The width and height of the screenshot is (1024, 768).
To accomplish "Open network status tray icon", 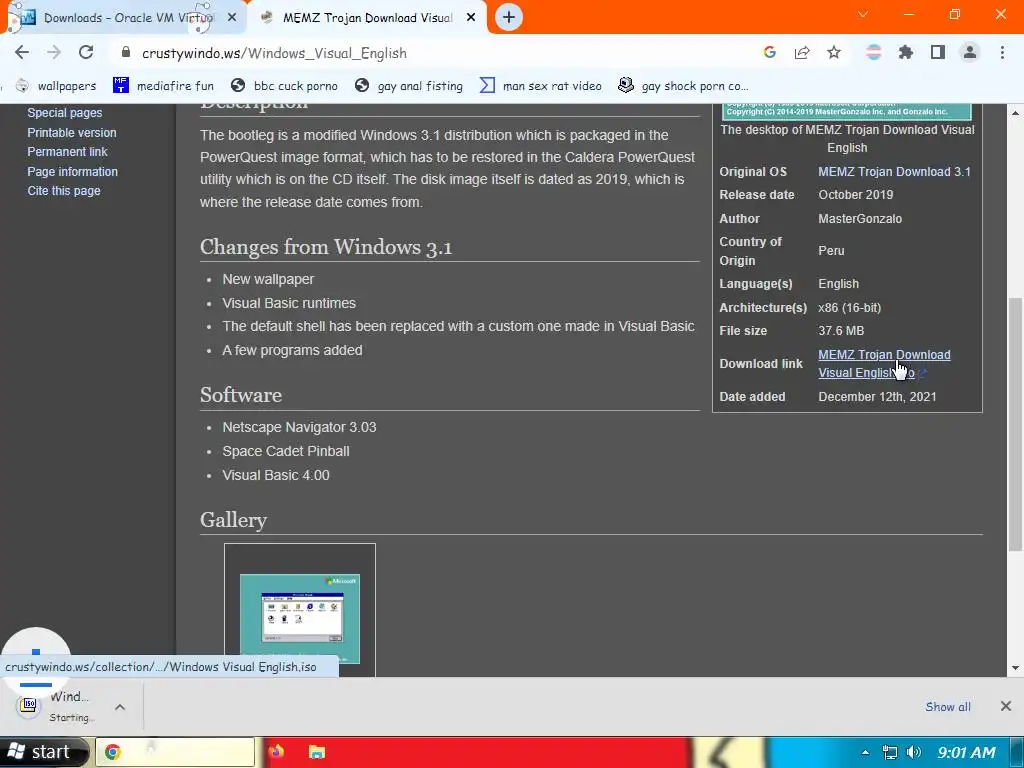I will (889, 752).
